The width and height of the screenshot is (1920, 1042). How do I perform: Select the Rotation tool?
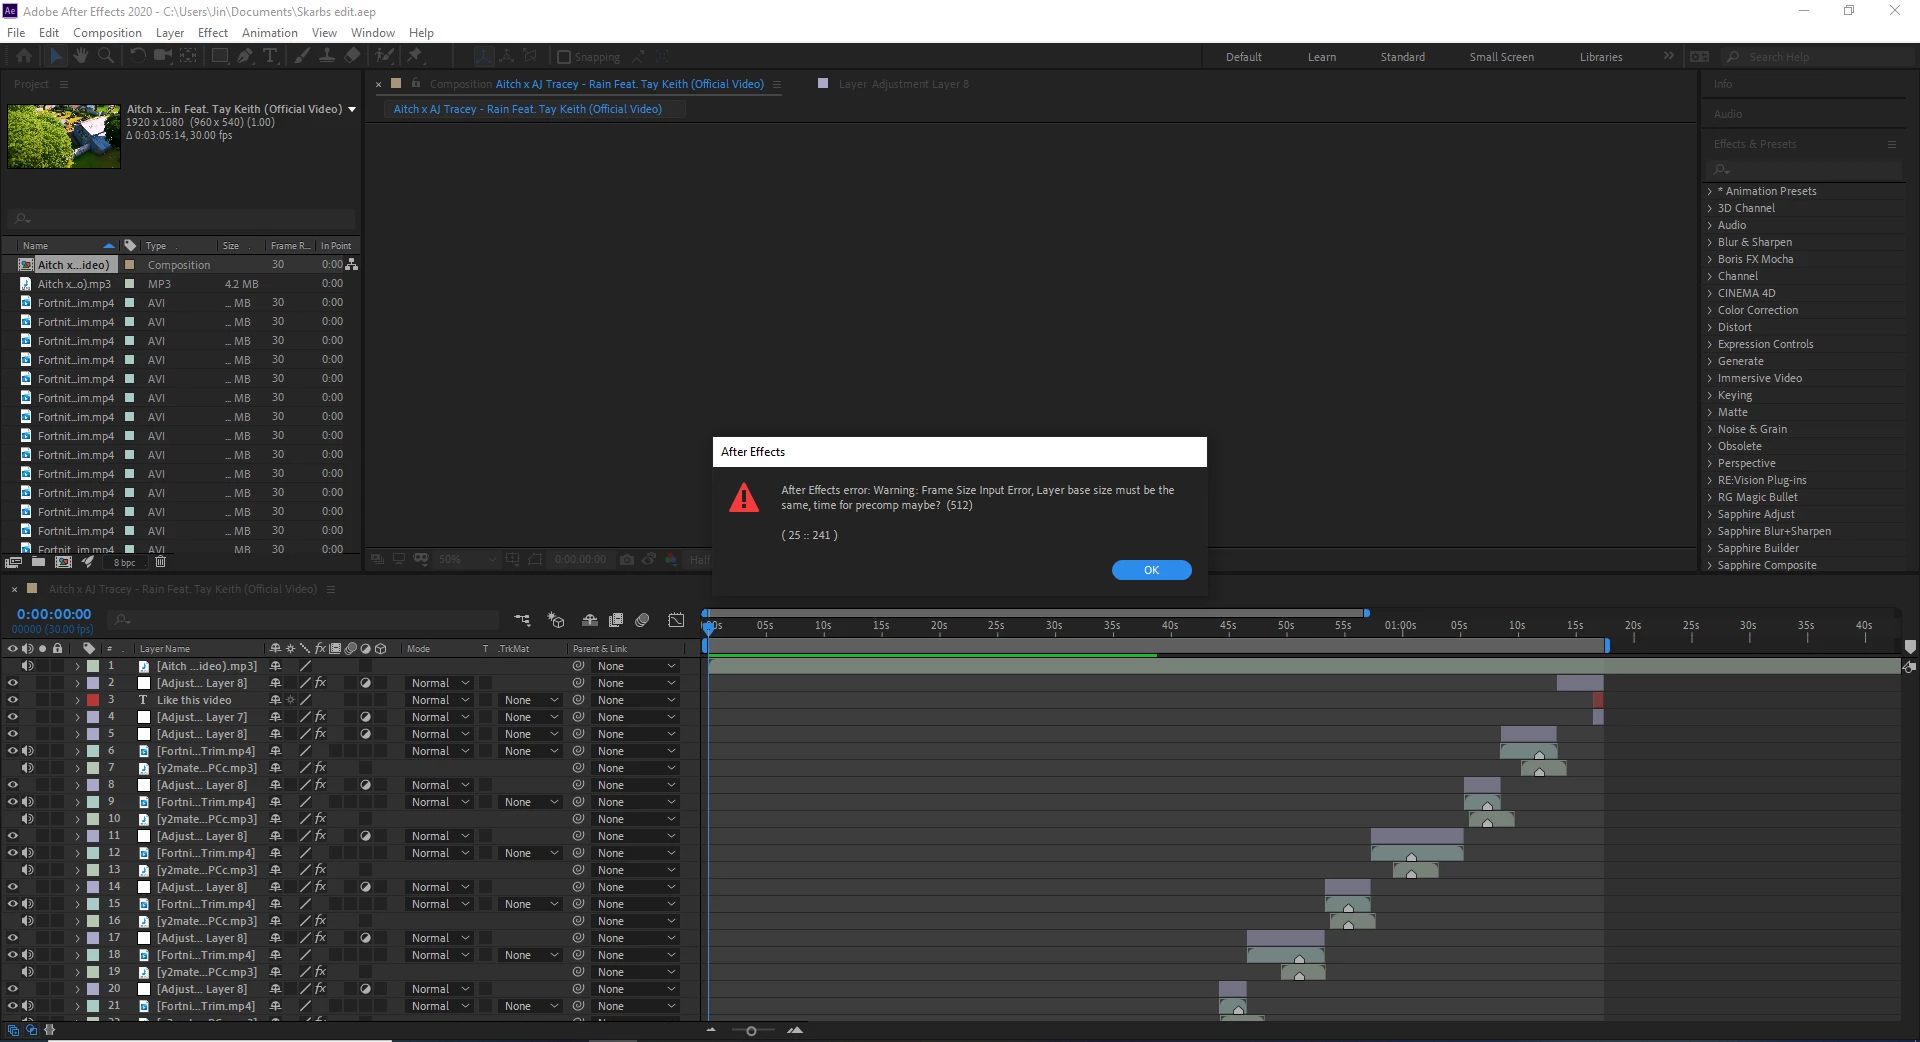pyautogui.click(x=138, y=56)
